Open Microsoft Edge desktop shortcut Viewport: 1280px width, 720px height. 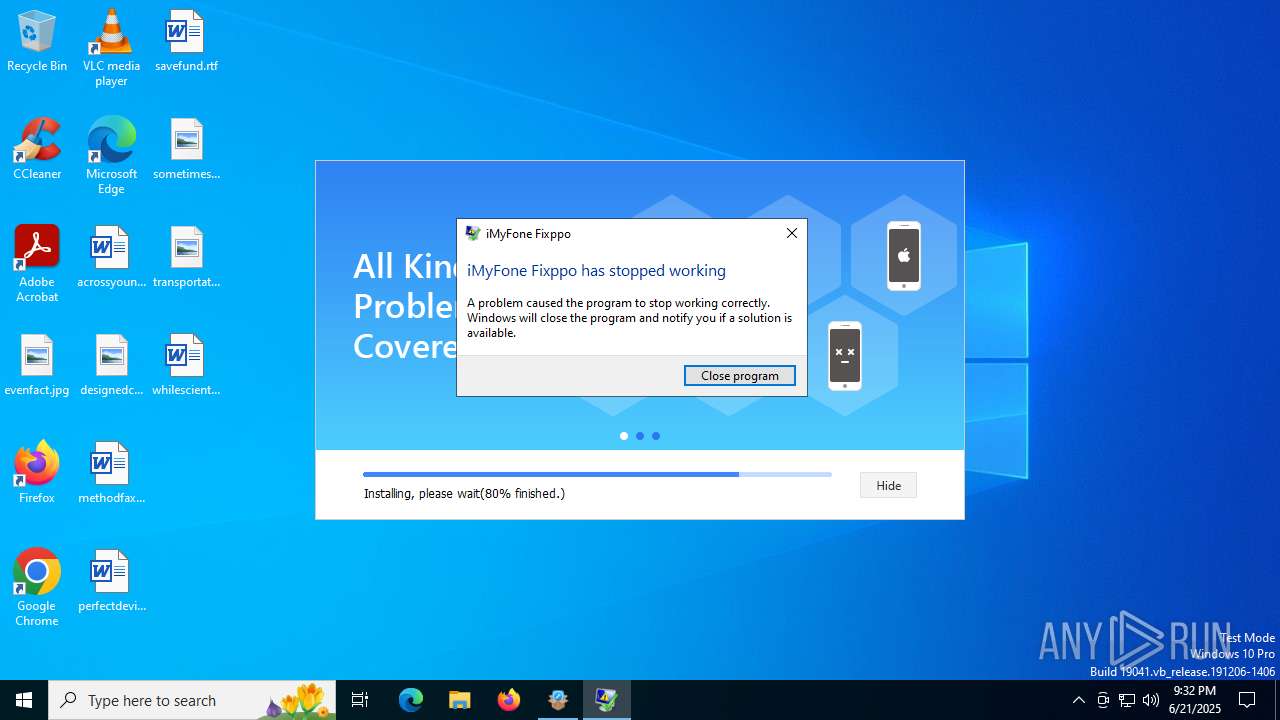[111, 156]
